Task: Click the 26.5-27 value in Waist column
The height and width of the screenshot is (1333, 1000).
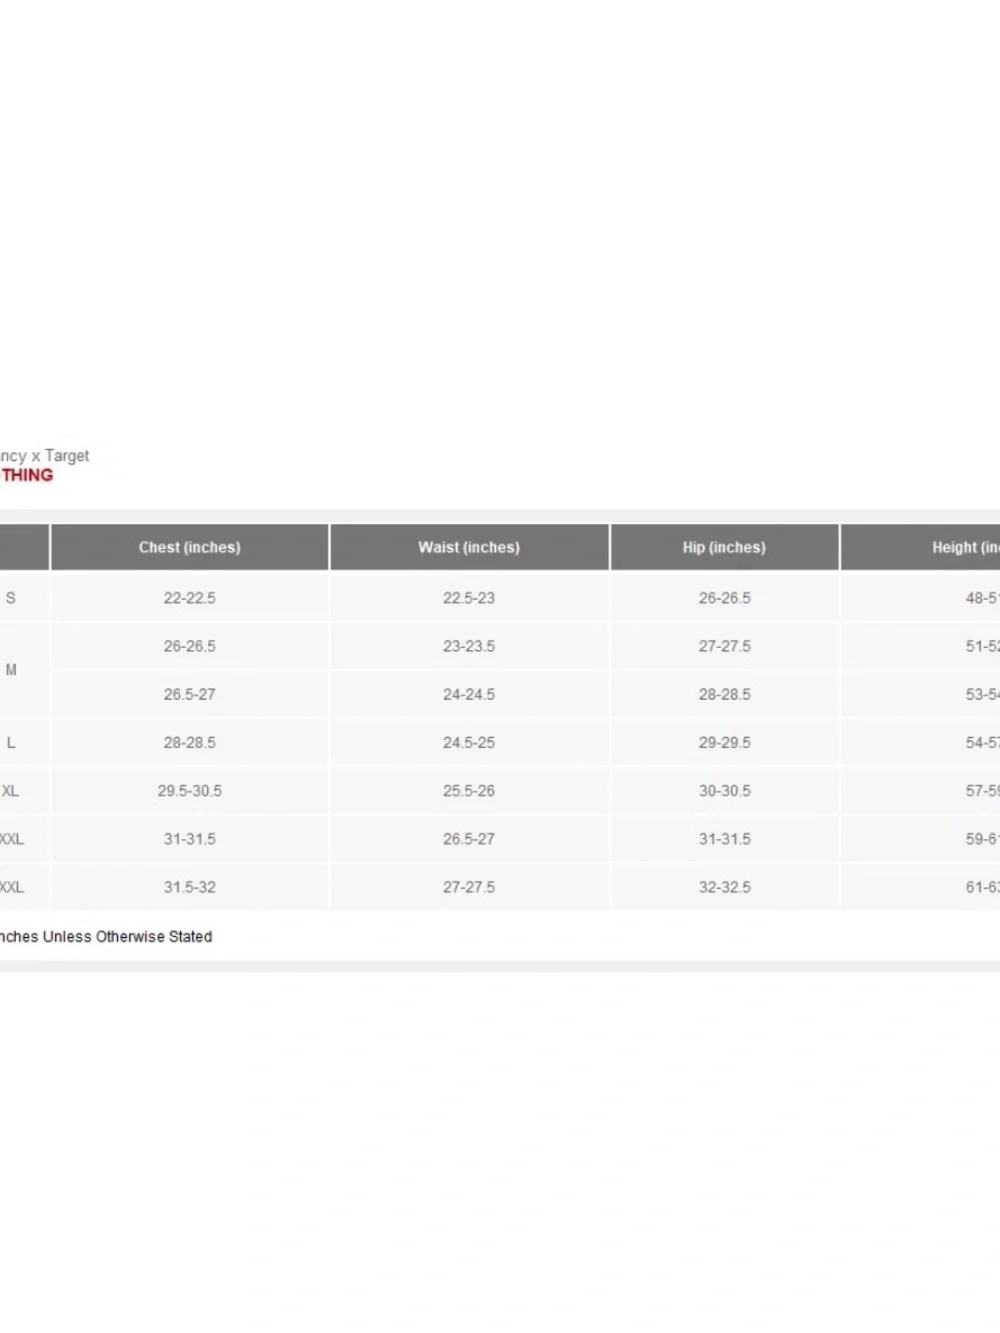Action: click(x=469, y=839)
